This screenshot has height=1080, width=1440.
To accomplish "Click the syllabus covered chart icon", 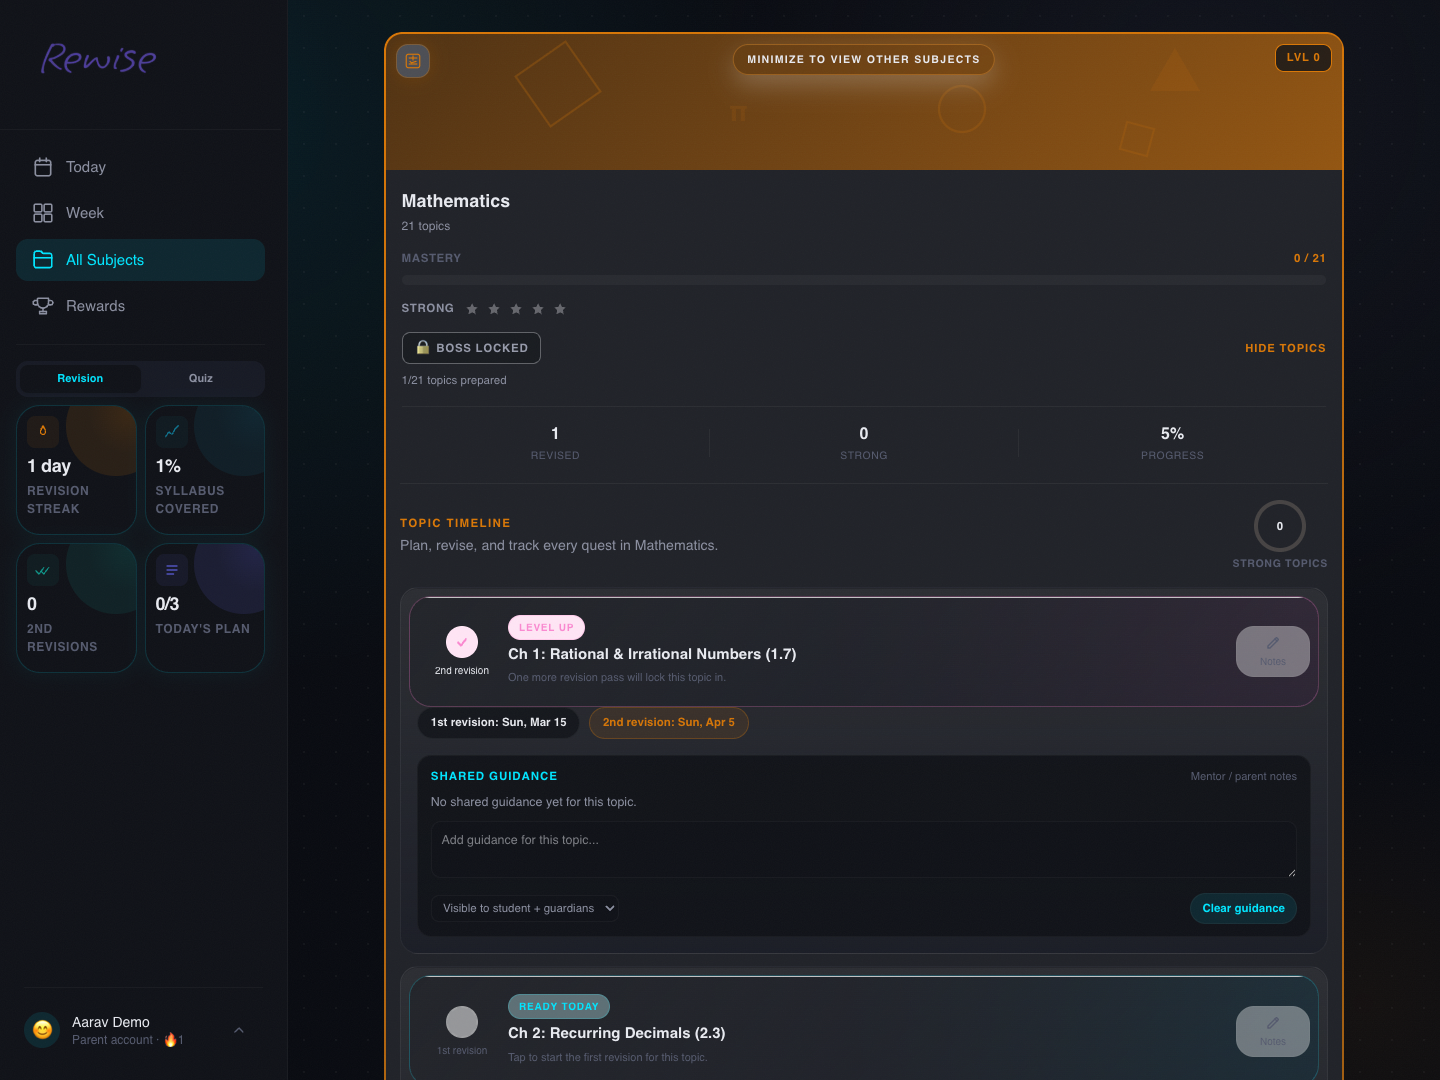I will pyautogui.click(x=172, y=431).
